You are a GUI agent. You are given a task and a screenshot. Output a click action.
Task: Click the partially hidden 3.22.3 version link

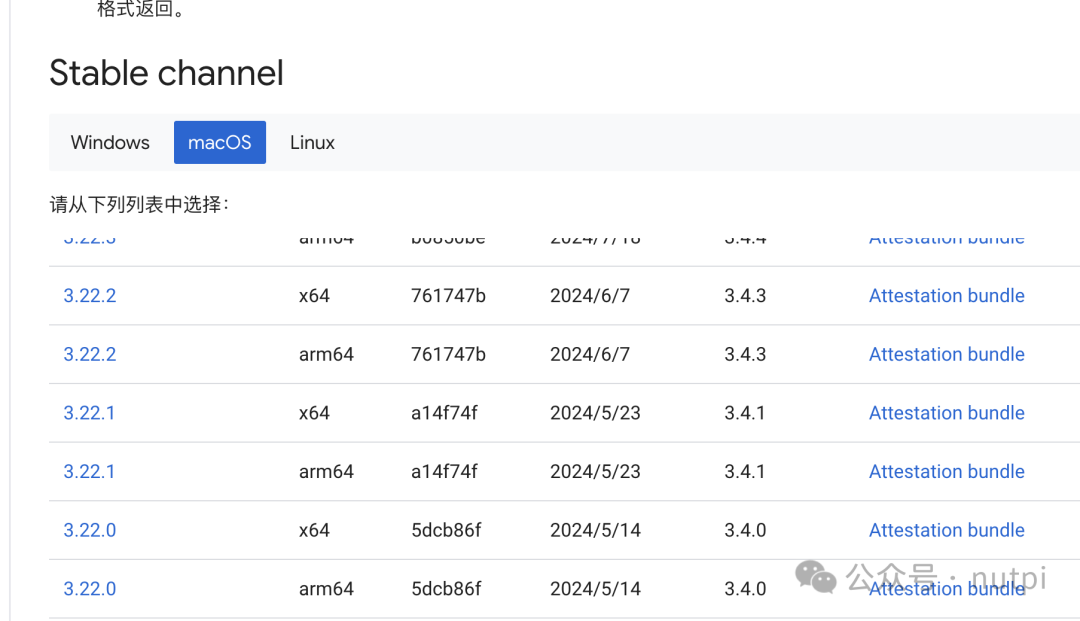90,240
